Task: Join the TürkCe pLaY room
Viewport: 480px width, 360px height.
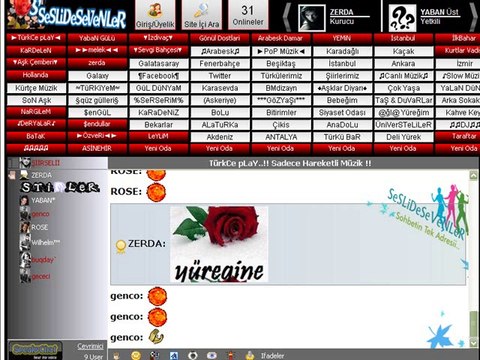Action: click(36, 38)
